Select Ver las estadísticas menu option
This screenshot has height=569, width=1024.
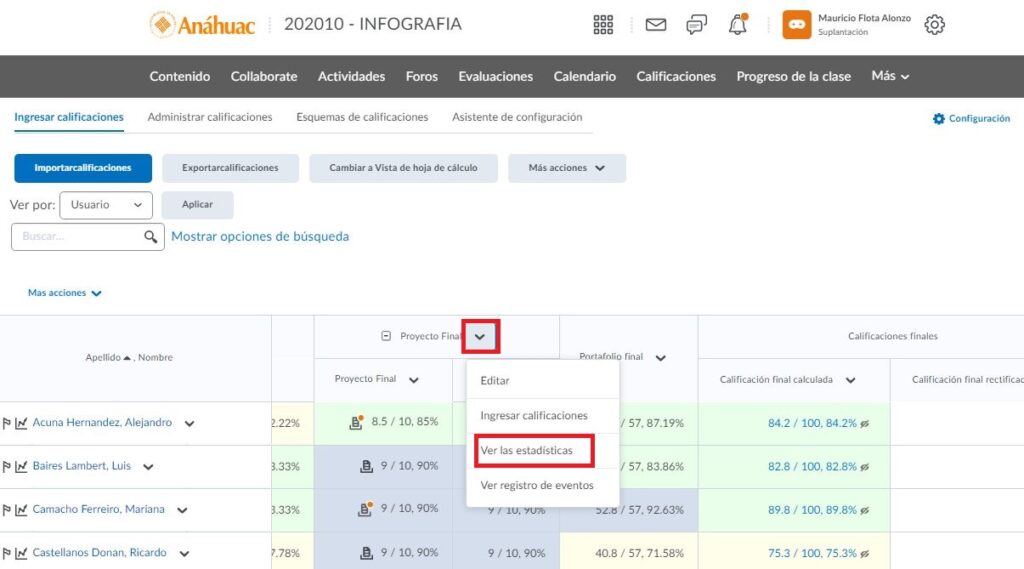coord(527,451)
